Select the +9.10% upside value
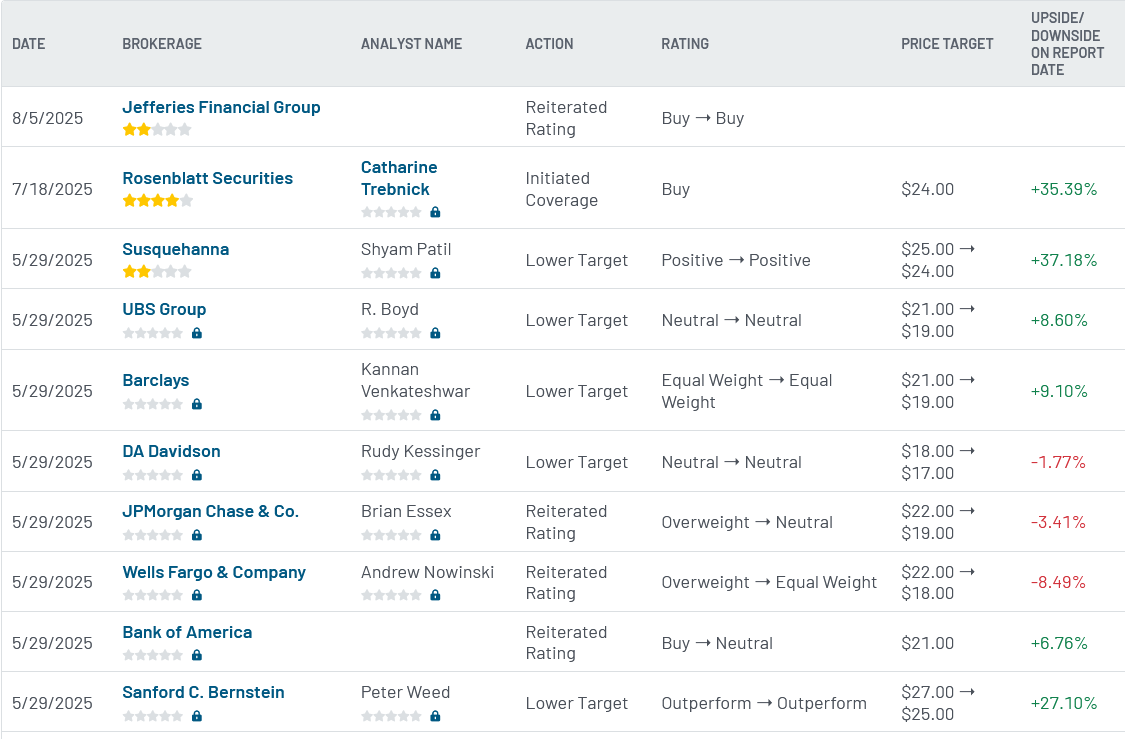Image resolution: width=1125 pixels, height=739 pixels. 1059,392
